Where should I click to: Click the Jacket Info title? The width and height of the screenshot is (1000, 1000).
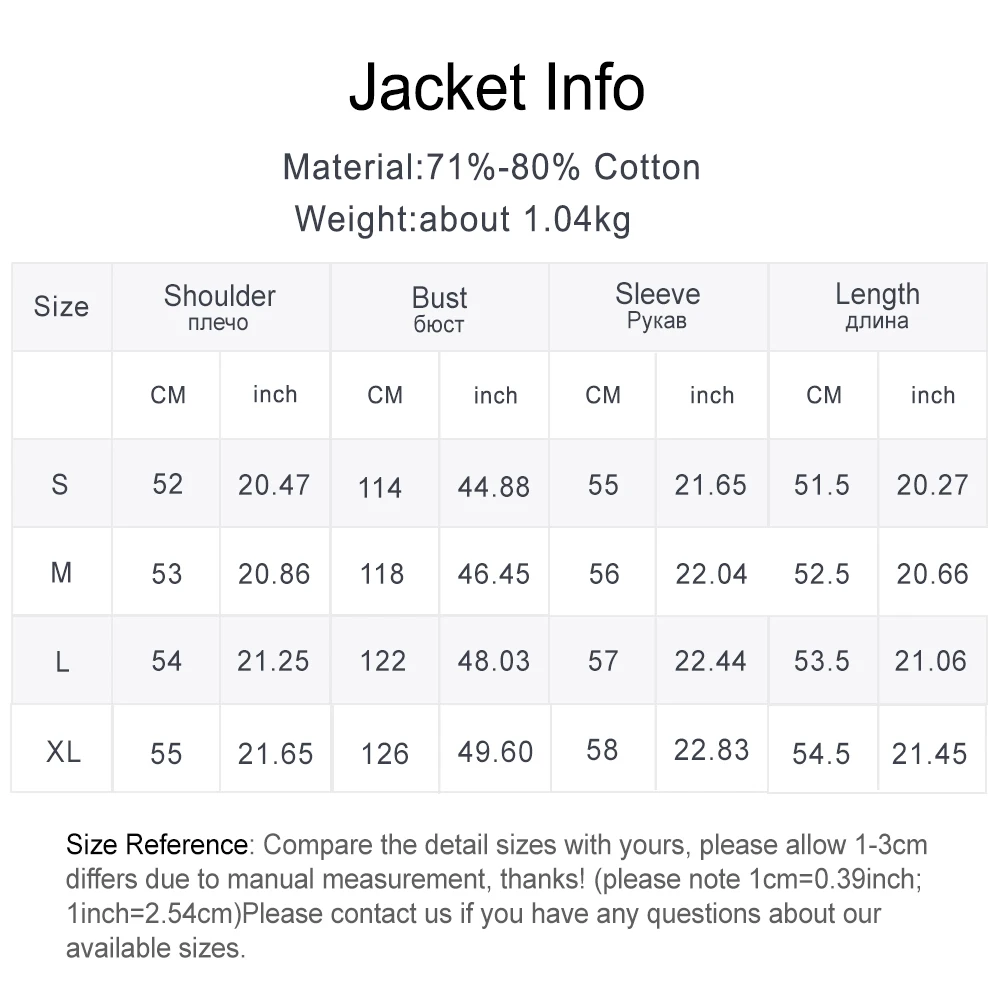[497, 87]
